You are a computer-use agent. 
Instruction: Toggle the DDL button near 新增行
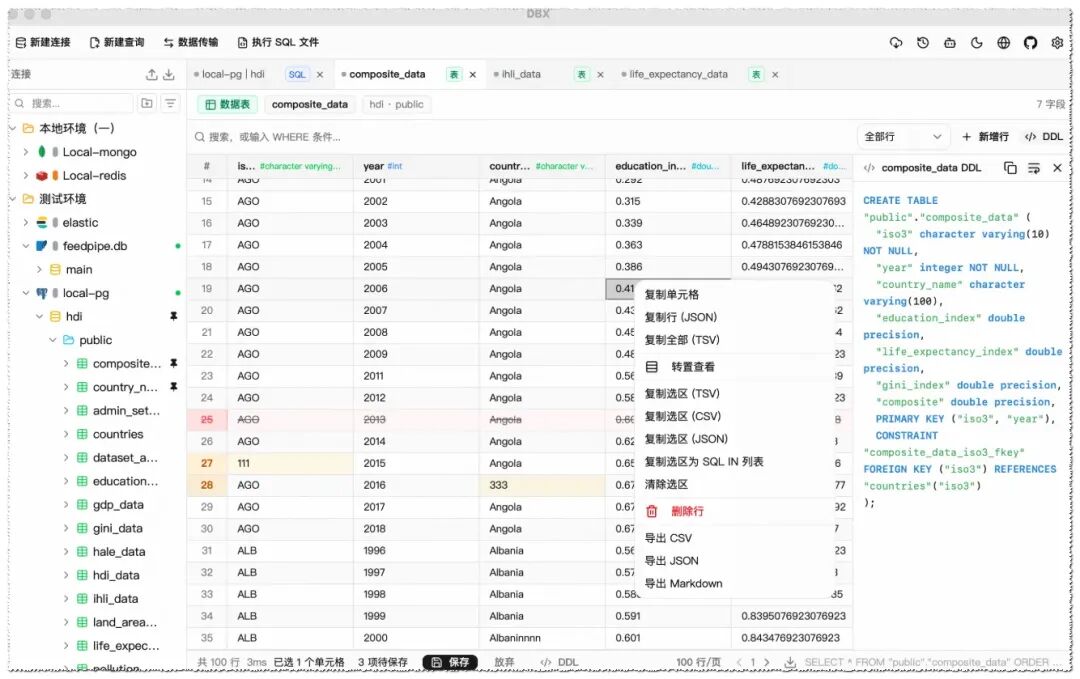1044,136
